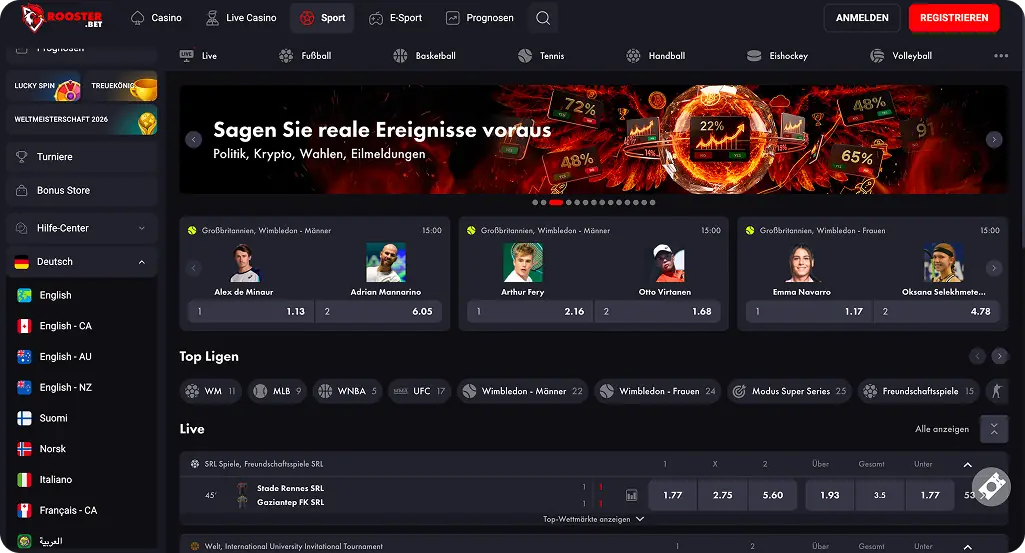Select Fußball sport category
The height and width of the screenshot is (553, 1025).
[305, 56]
